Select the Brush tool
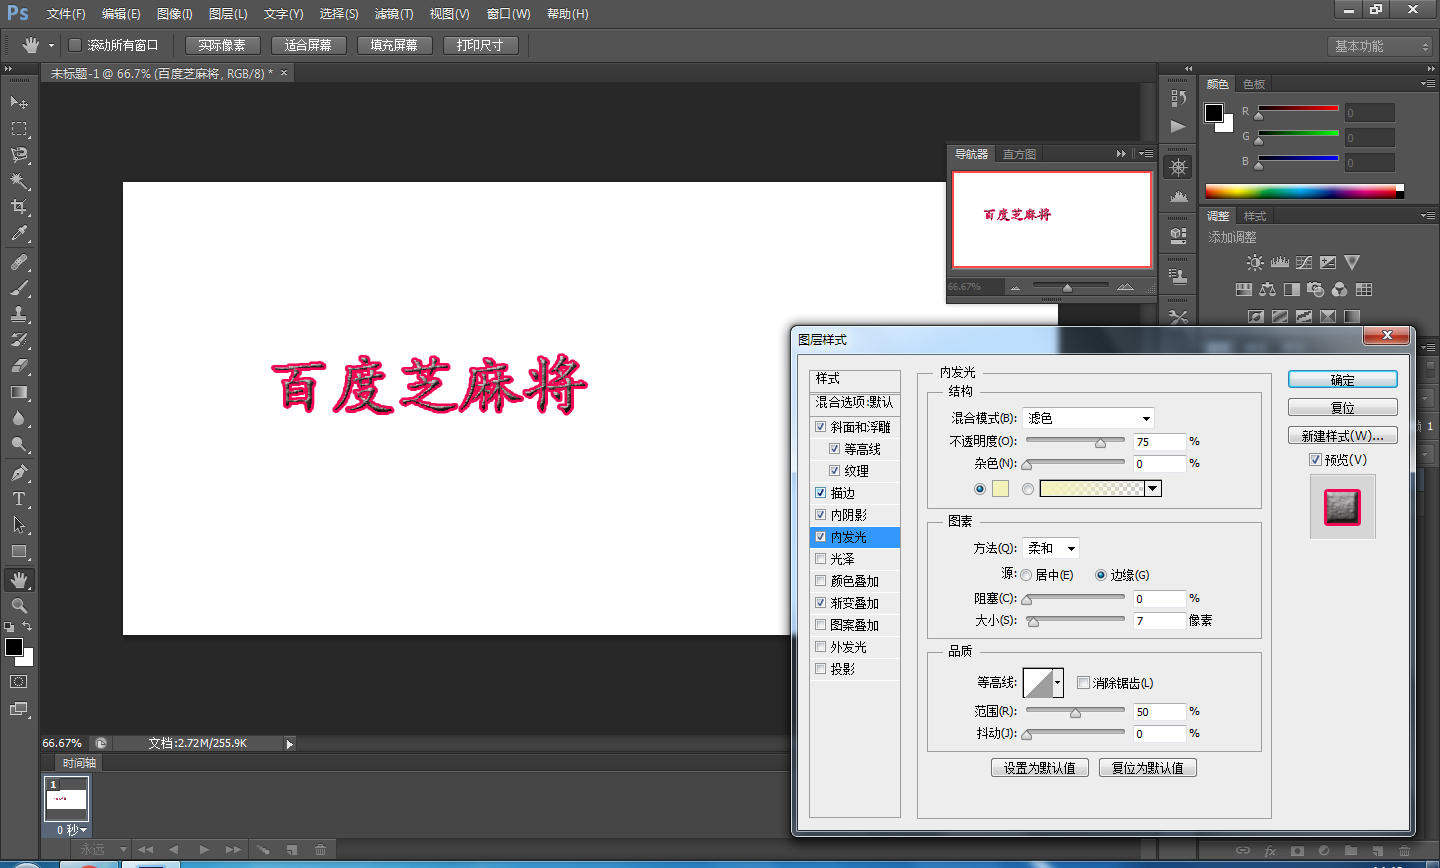 pyautogui.click(x=19, y=288)
